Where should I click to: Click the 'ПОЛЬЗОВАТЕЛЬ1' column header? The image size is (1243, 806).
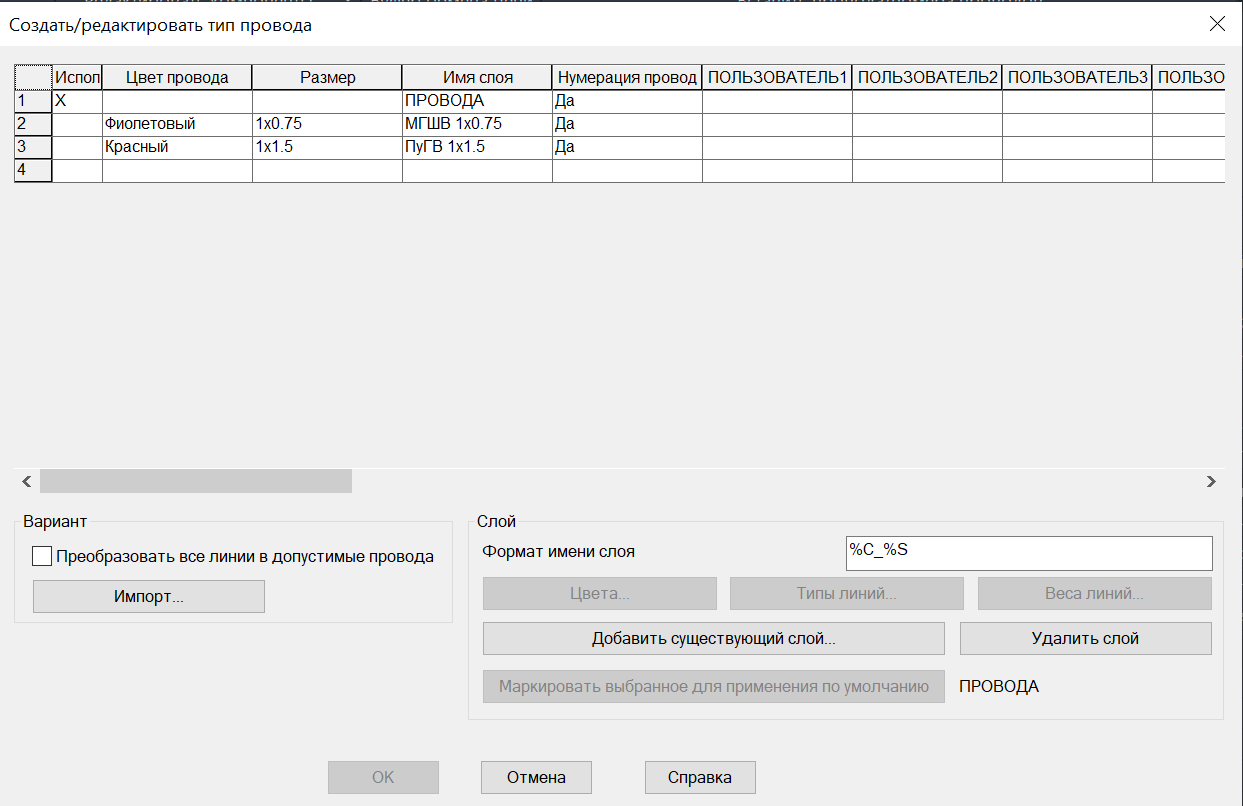(777, 78)
